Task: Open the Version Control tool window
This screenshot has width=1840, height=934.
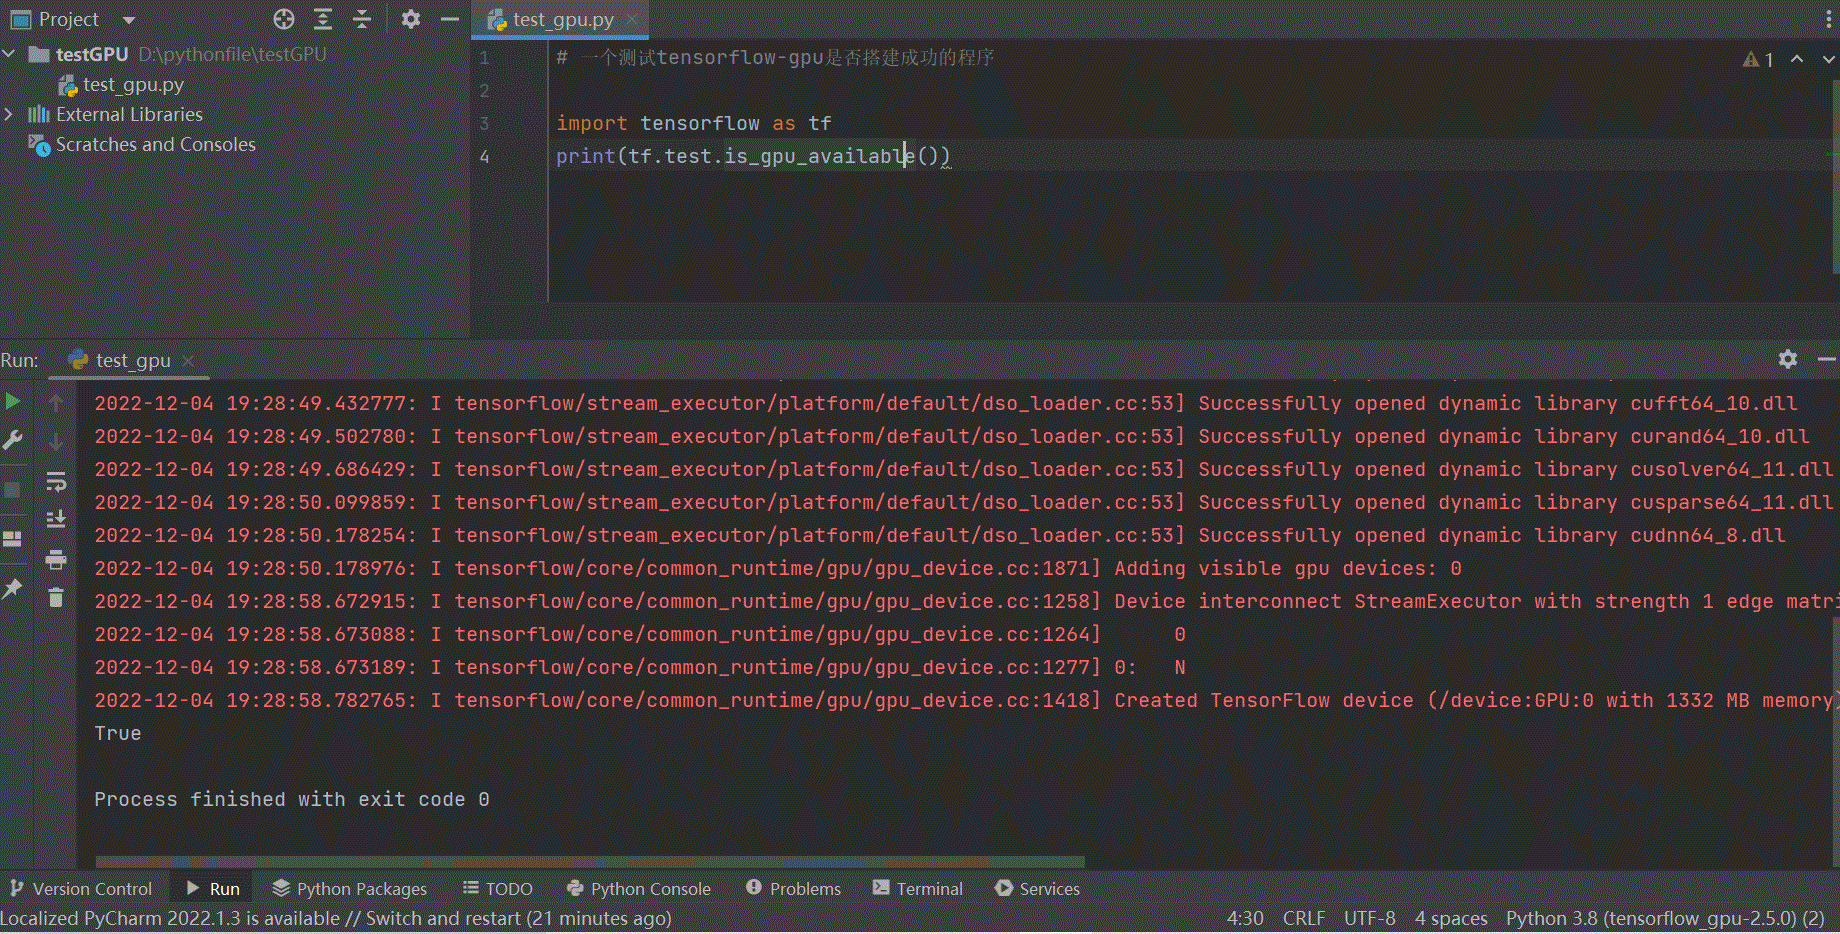Action: point(81,888)
